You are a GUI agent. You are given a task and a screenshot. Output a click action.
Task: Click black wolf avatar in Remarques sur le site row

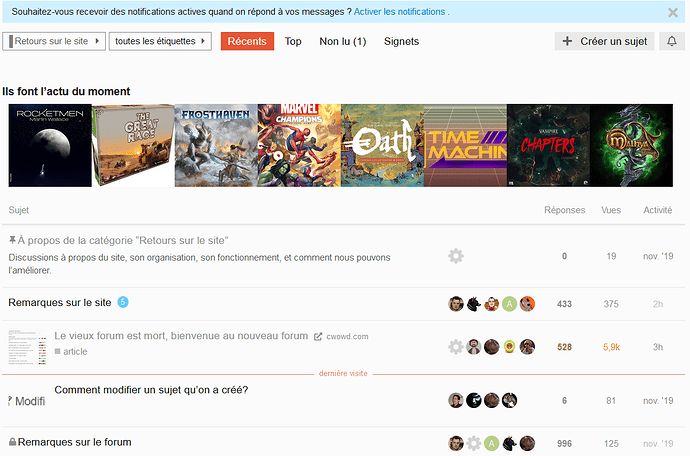coord(474,304)
